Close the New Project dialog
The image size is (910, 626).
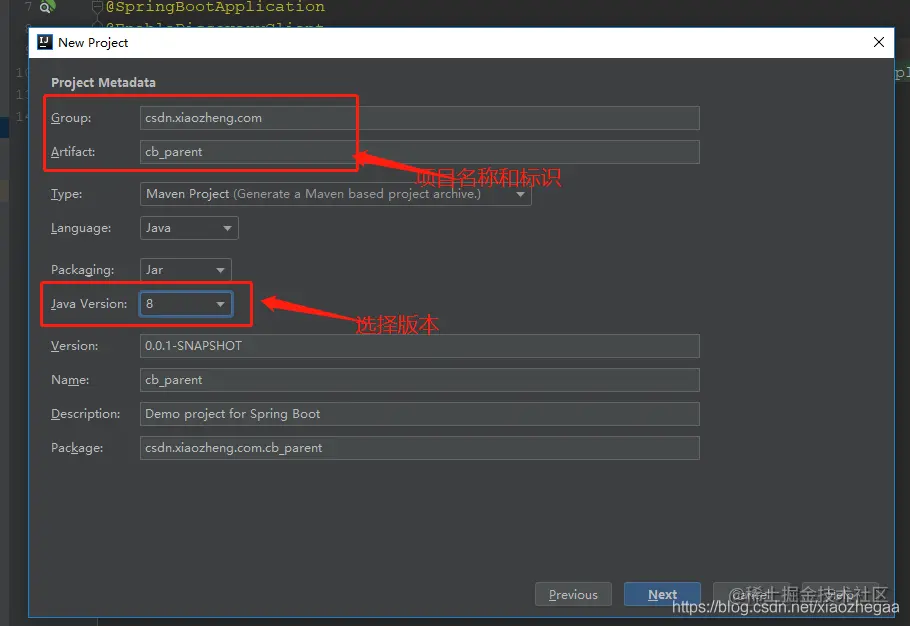click(879, 42)
